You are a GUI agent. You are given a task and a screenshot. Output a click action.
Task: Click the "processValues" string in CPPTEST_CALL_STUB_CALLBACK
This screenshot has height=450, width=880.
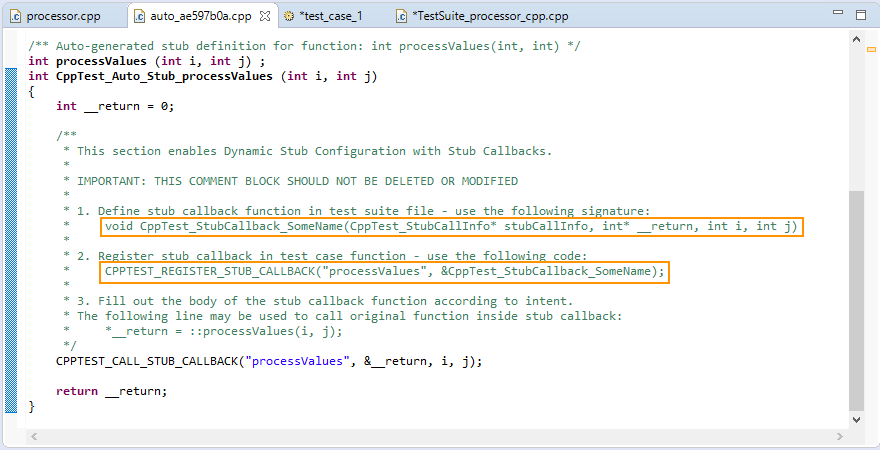point(297,361)
